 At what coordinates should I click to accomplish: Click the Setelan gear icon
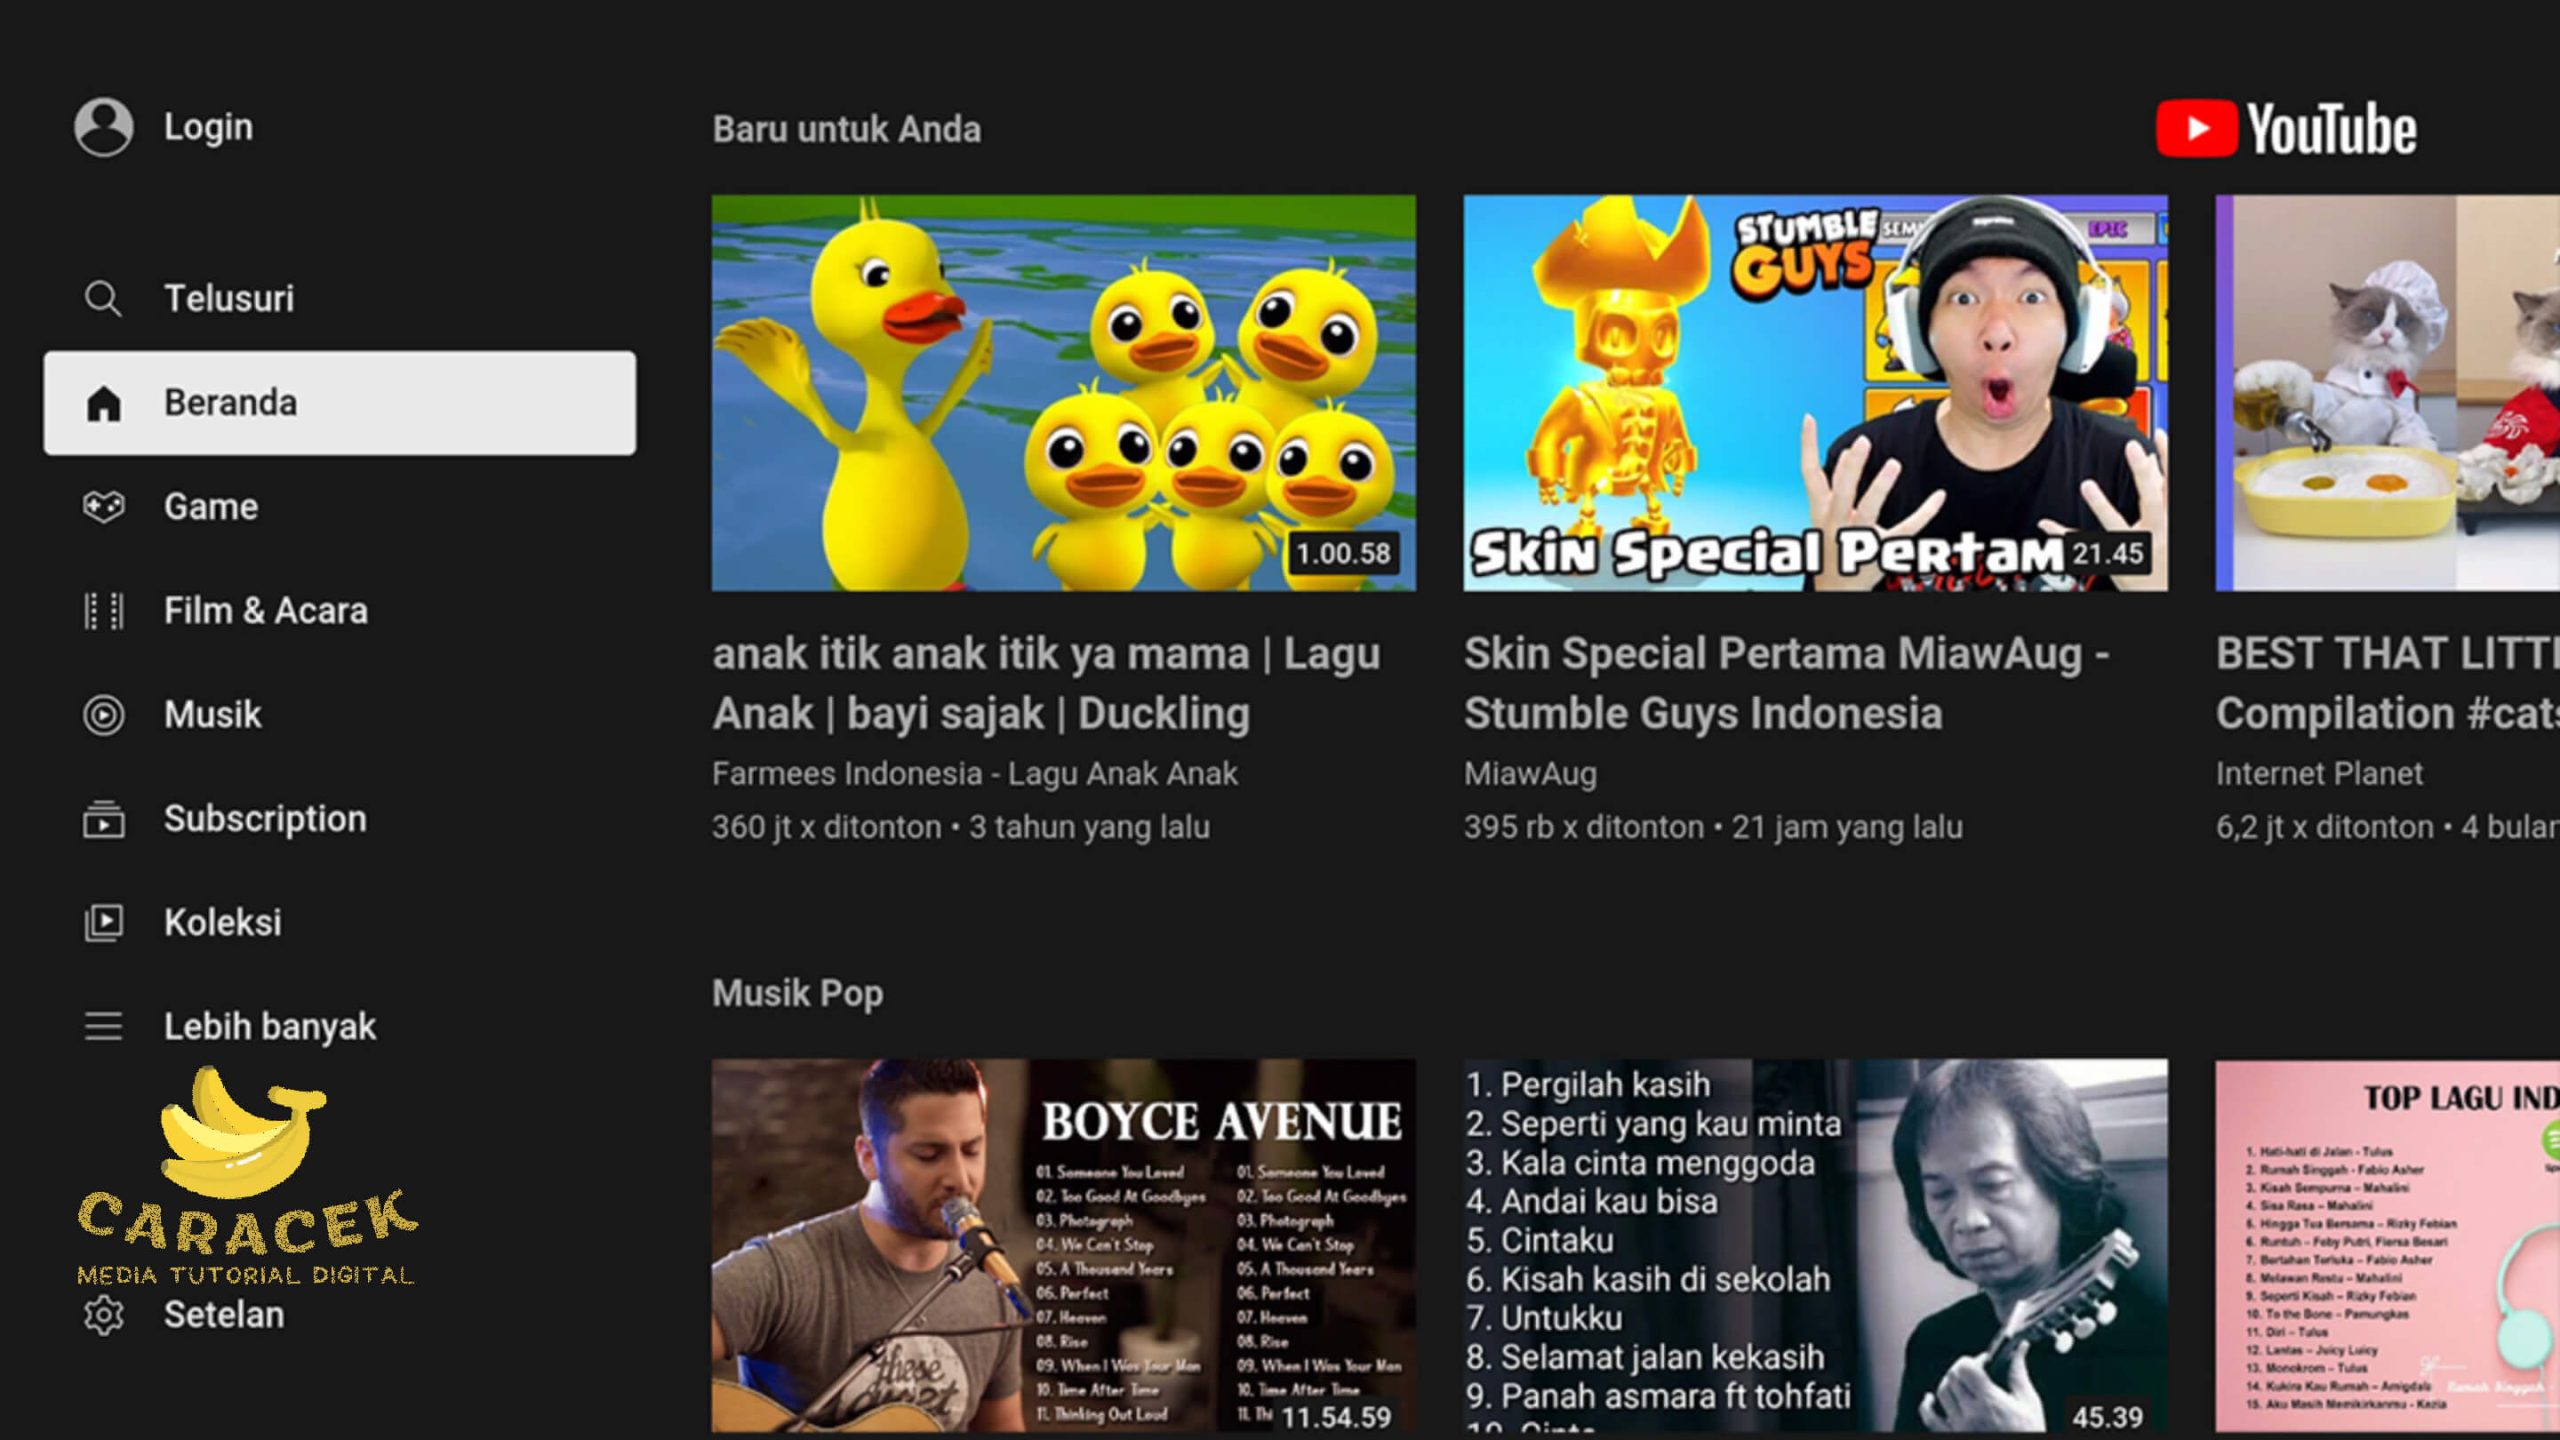point(103,1315)
